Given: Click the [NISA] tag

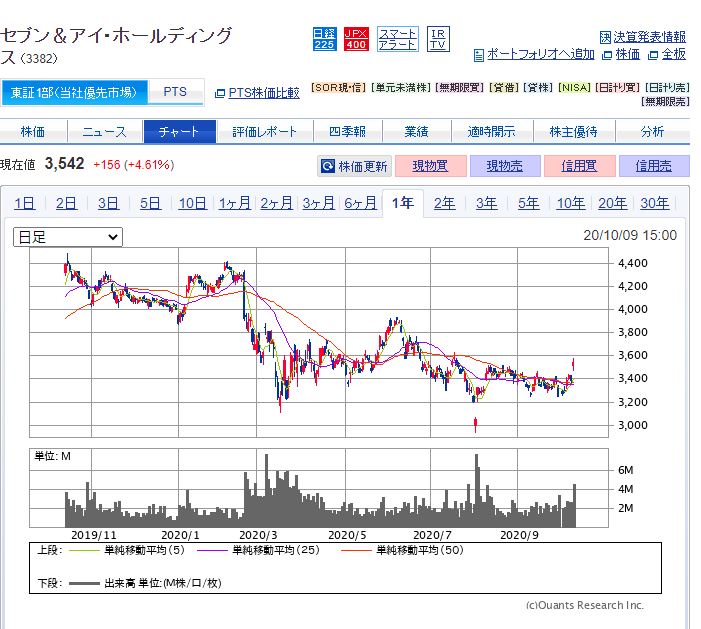Looking at the screenshot, I should click(575, 88).
